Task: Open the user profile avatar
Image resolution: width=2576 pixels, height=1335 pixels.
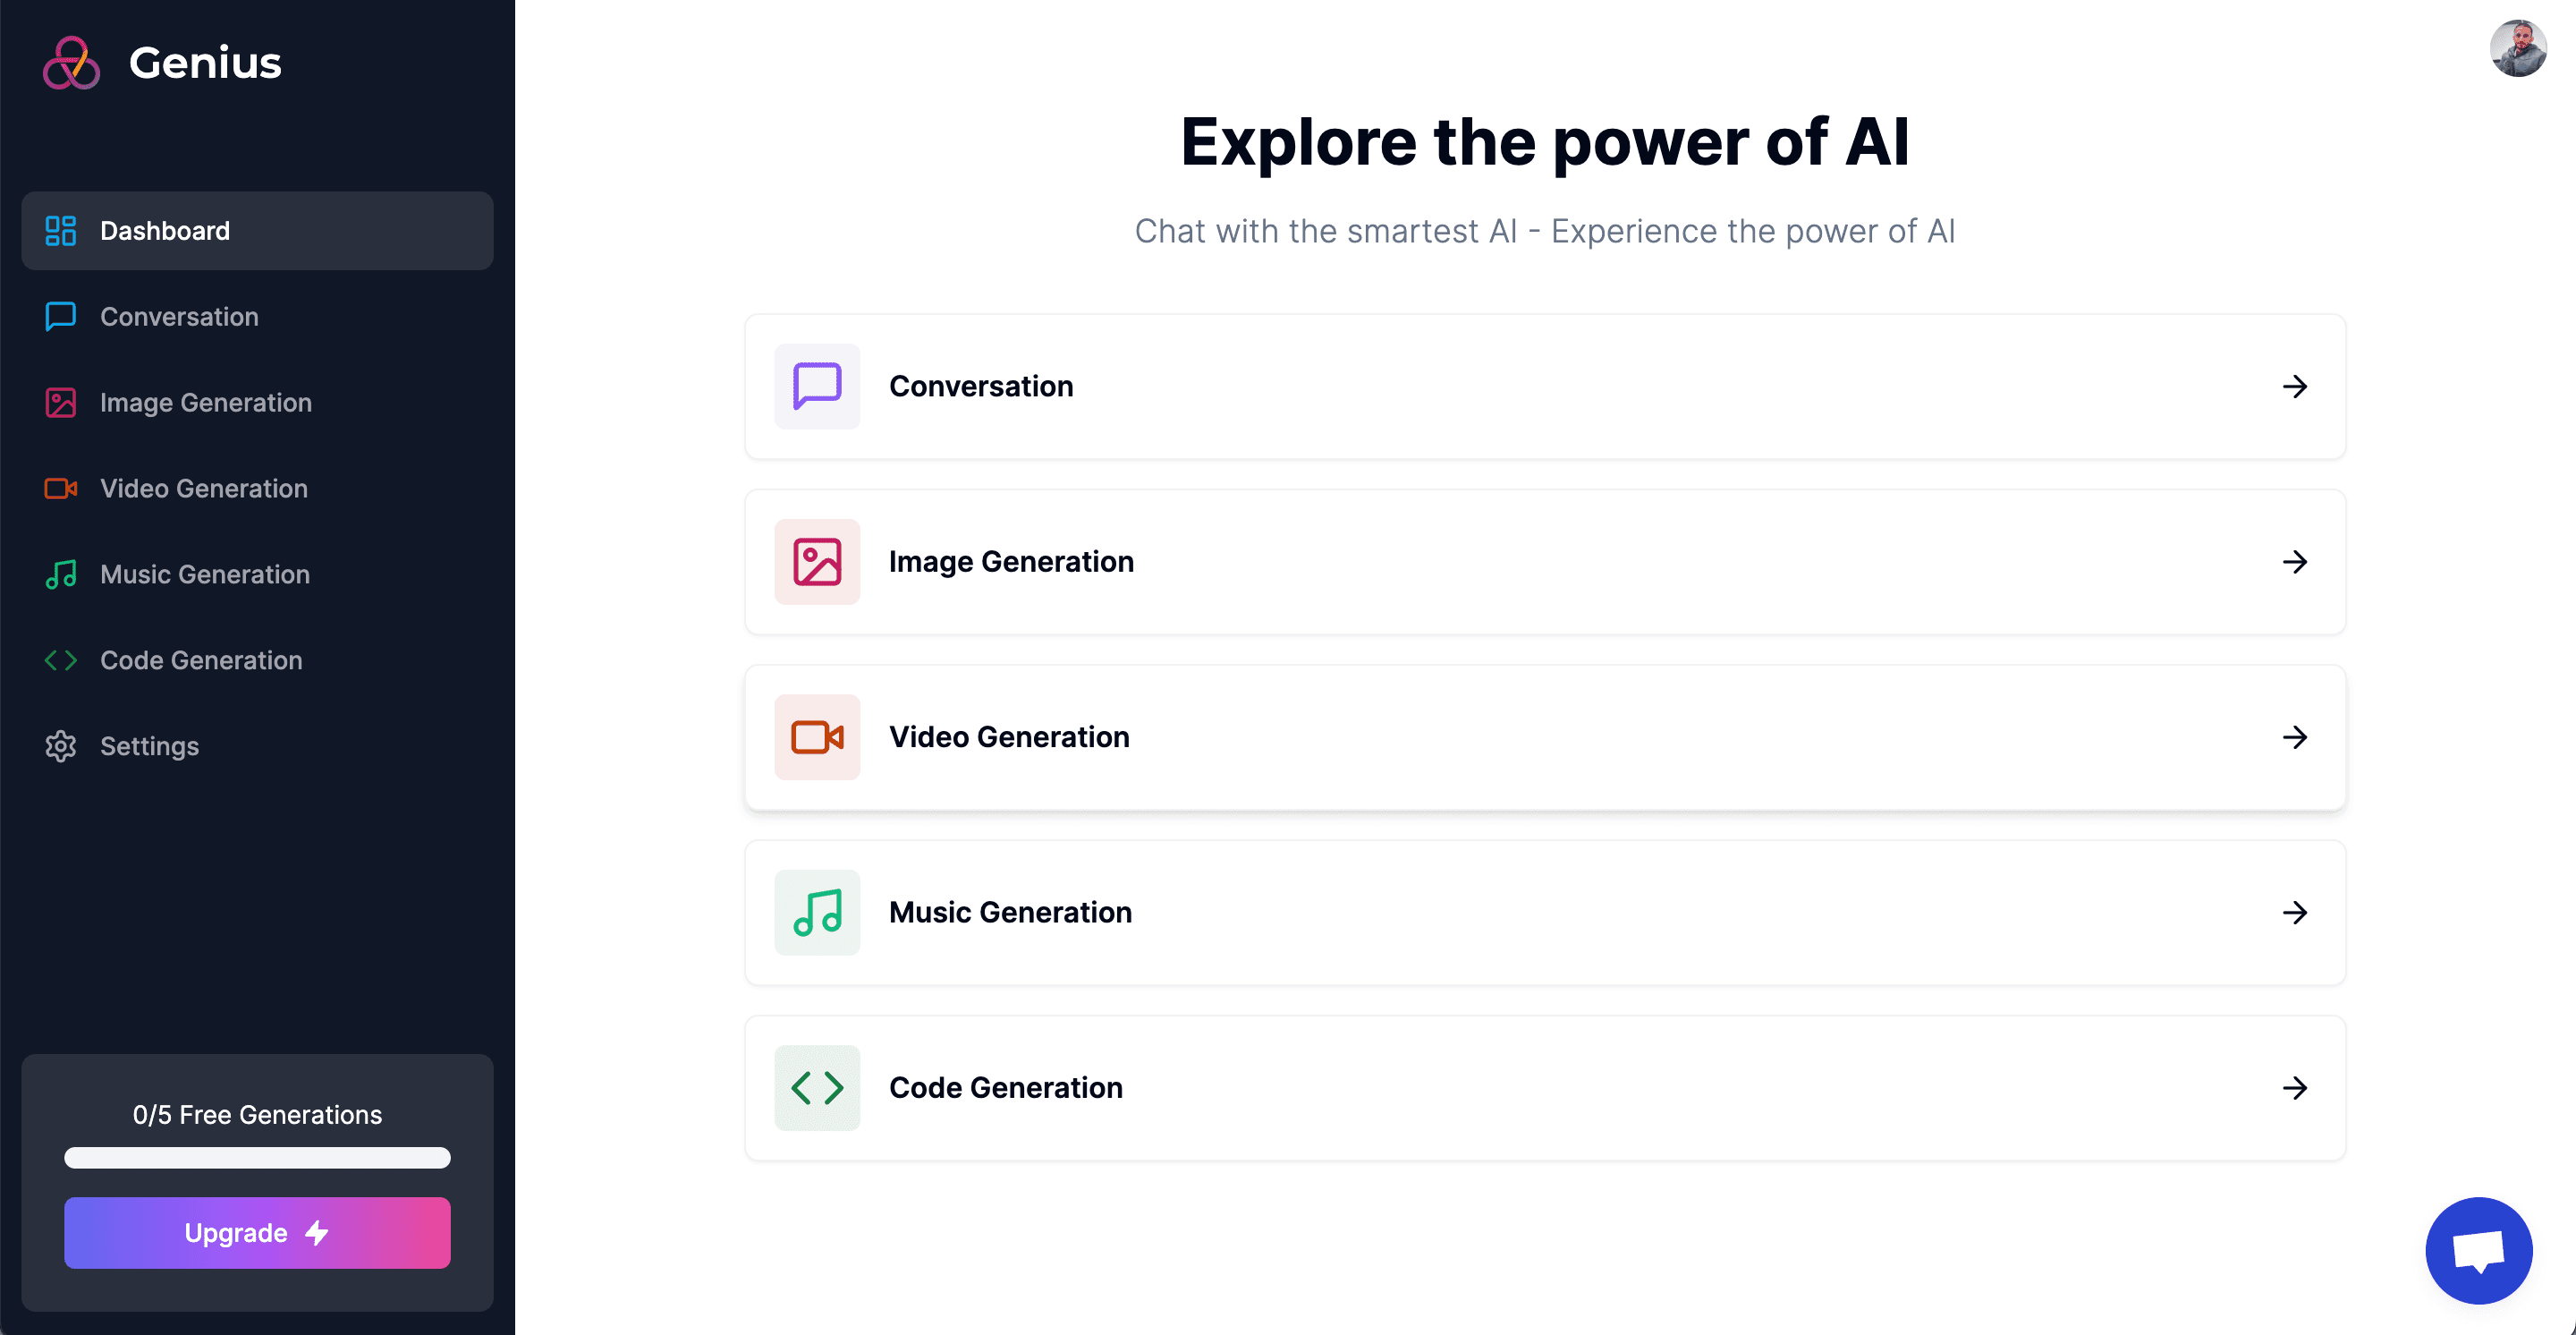Action: coord(2518,49)
